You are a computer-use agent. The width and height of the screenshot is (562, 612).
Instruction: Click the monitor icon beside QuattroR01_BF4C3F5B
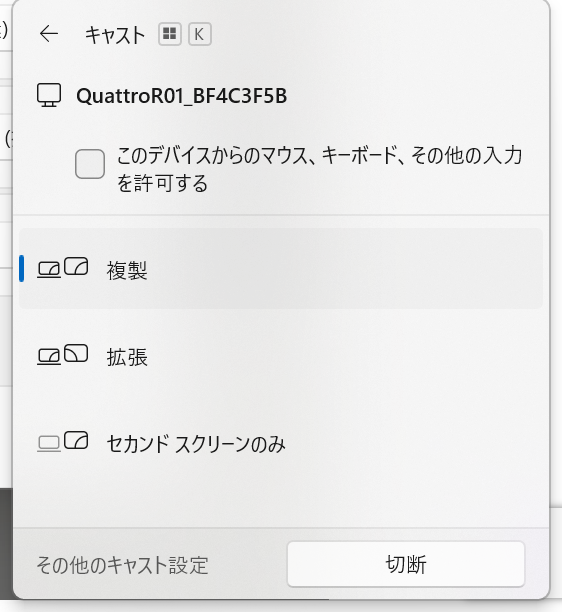49,95
